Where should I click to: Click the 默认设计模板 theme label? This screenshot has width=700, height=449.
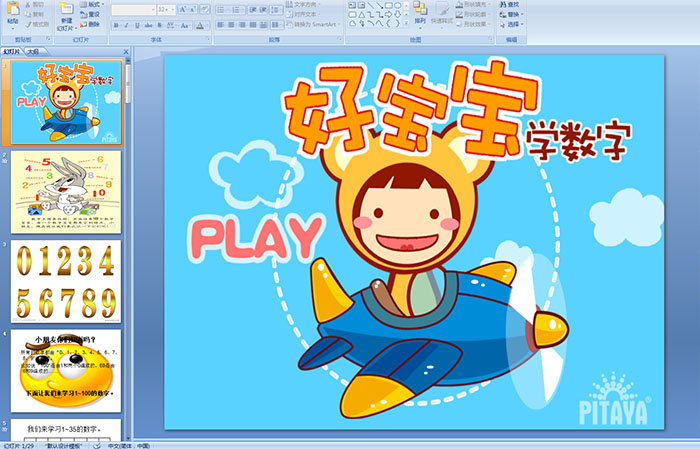tap(64, 445)
